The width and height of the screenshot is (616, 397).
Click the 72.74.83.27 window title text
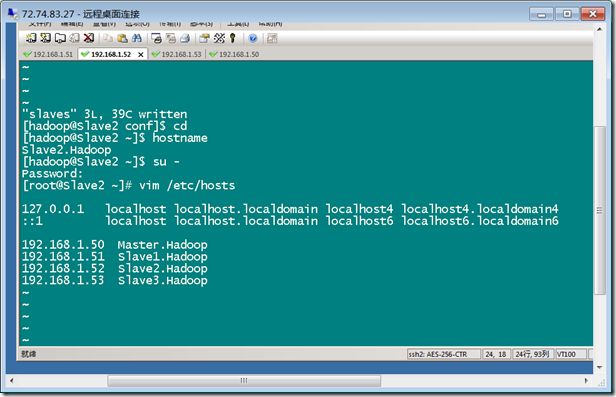pyautogui.click(x=81, y=14)
